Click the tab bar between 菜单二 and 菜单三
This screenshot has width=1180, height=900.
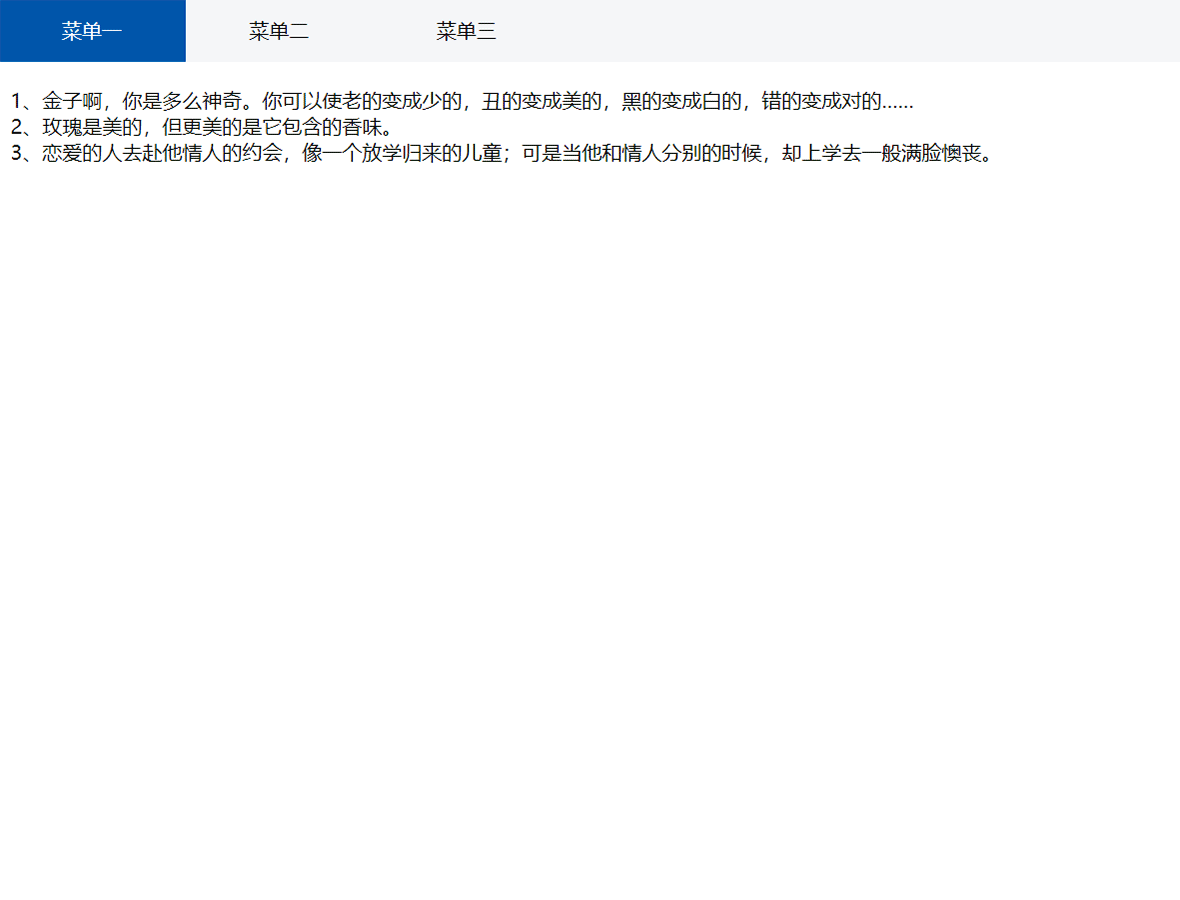point(373,31)
